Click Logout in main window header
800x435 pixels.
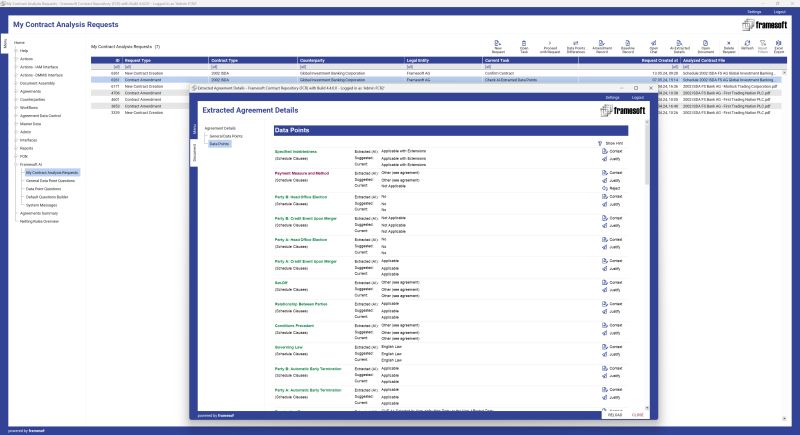(x=780, y=12)
